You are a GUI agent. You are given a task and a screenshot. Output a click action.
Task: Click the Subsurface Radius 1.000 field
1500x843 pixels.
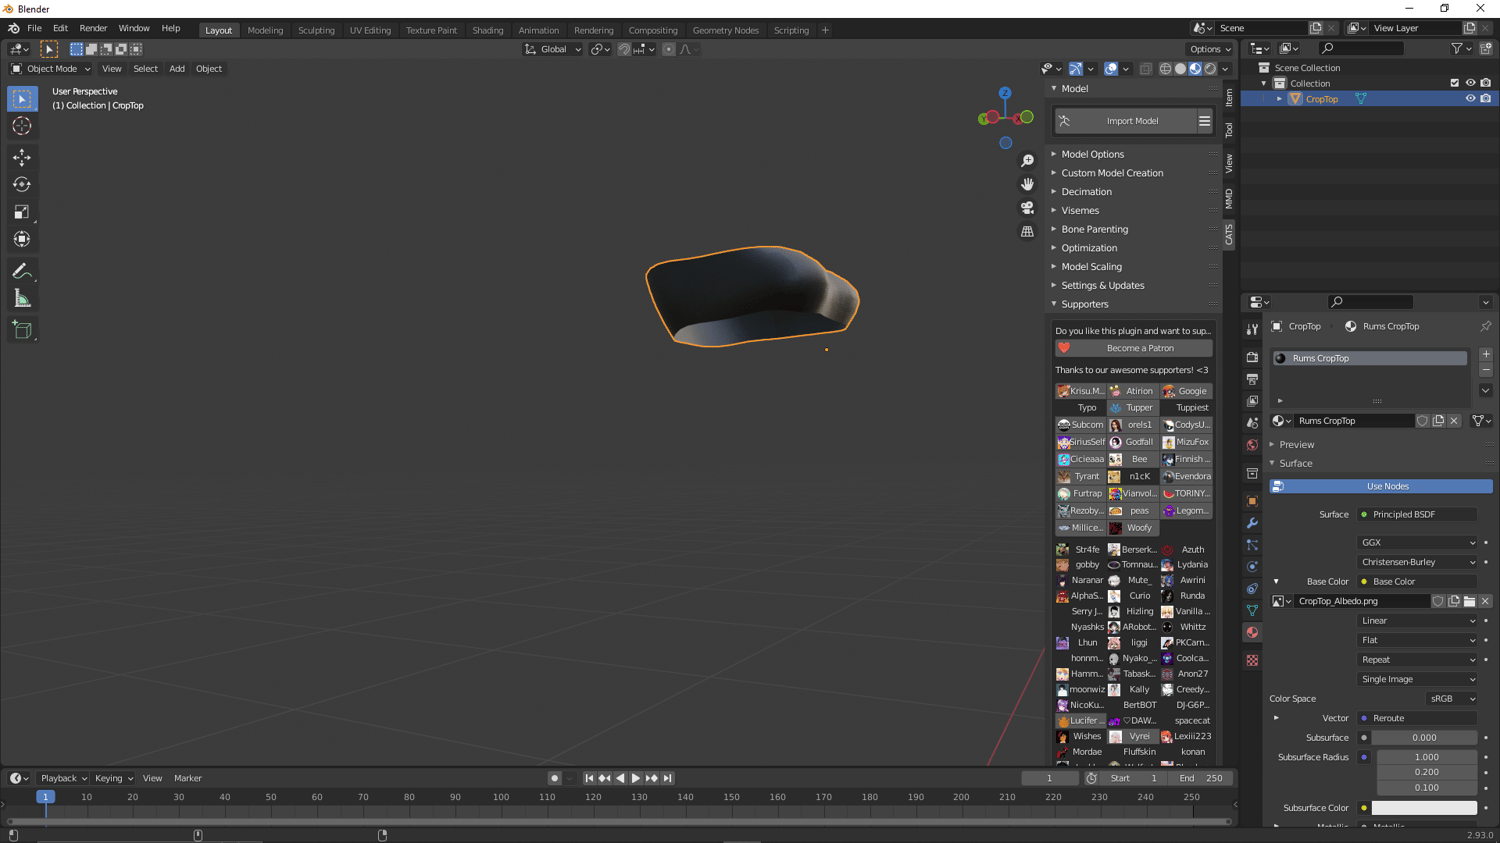point(1427,757)
